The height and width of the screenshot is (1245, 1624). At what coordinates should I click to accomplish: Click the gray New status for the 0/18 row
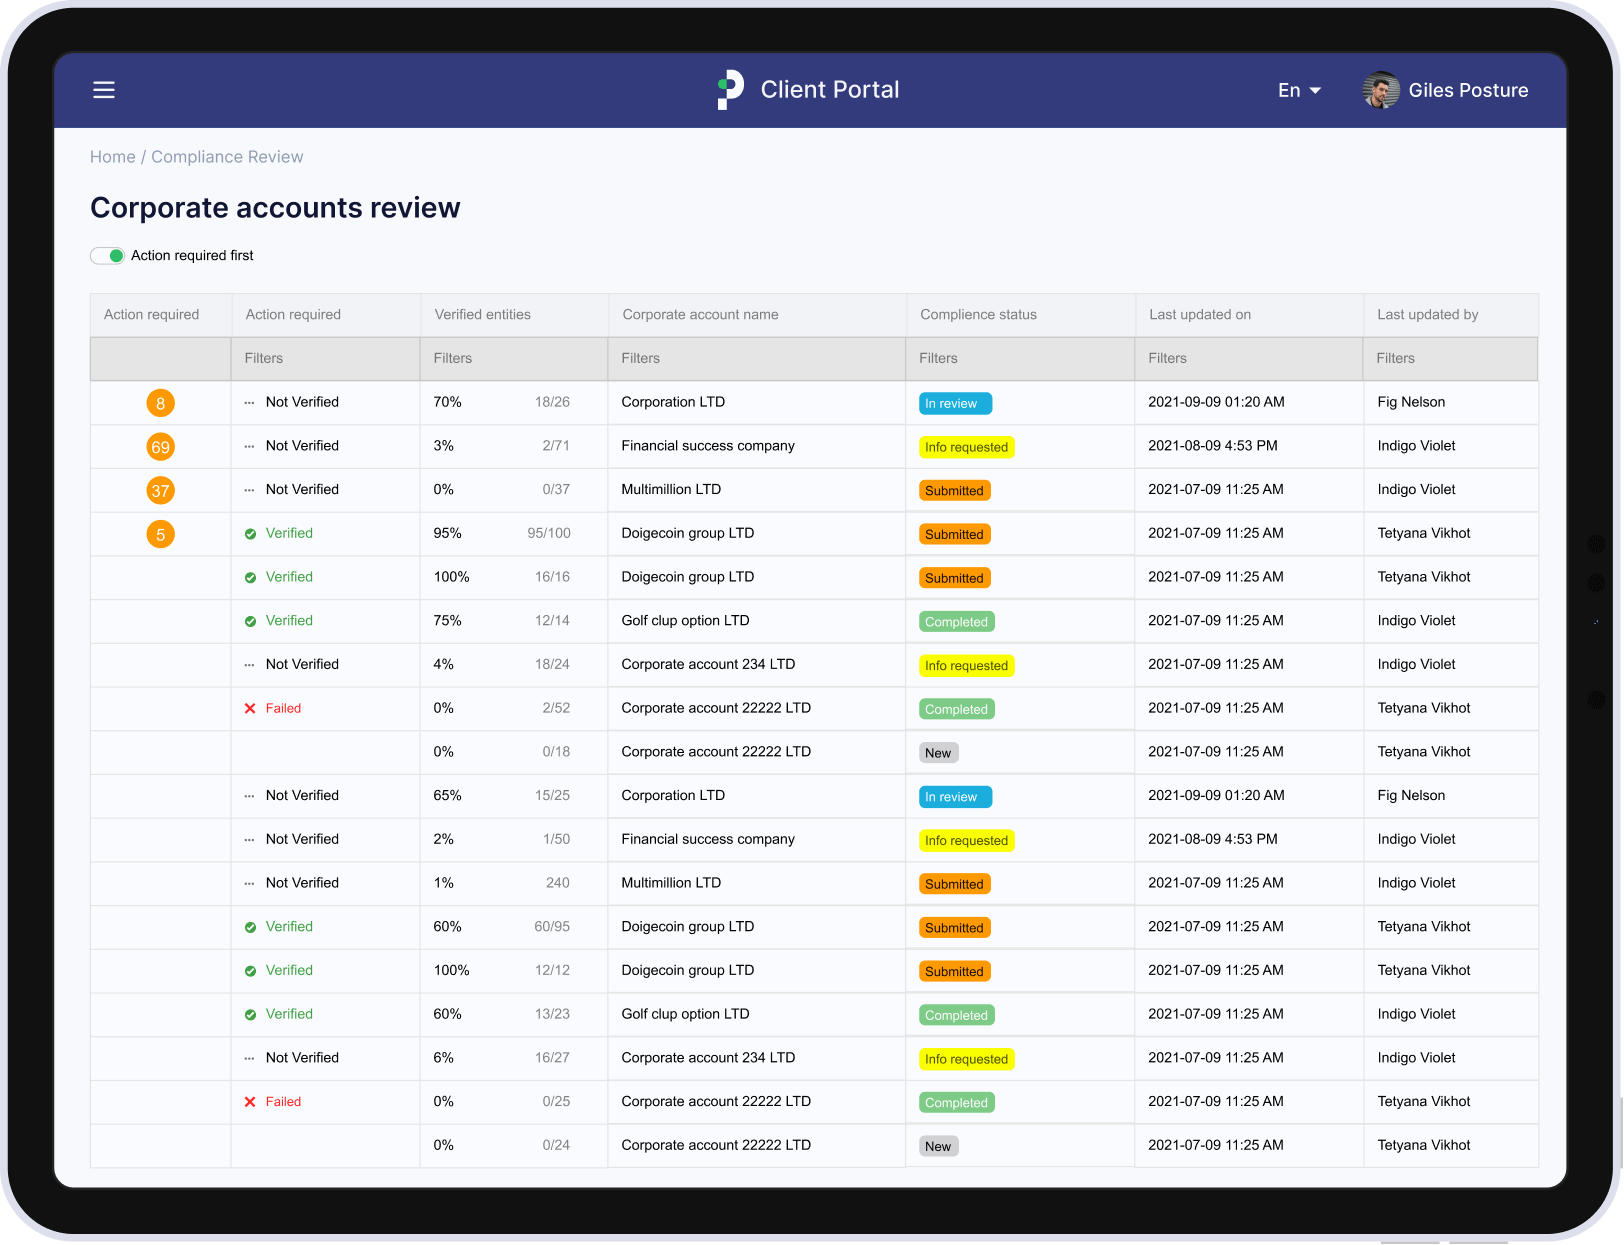coord(938,753)
